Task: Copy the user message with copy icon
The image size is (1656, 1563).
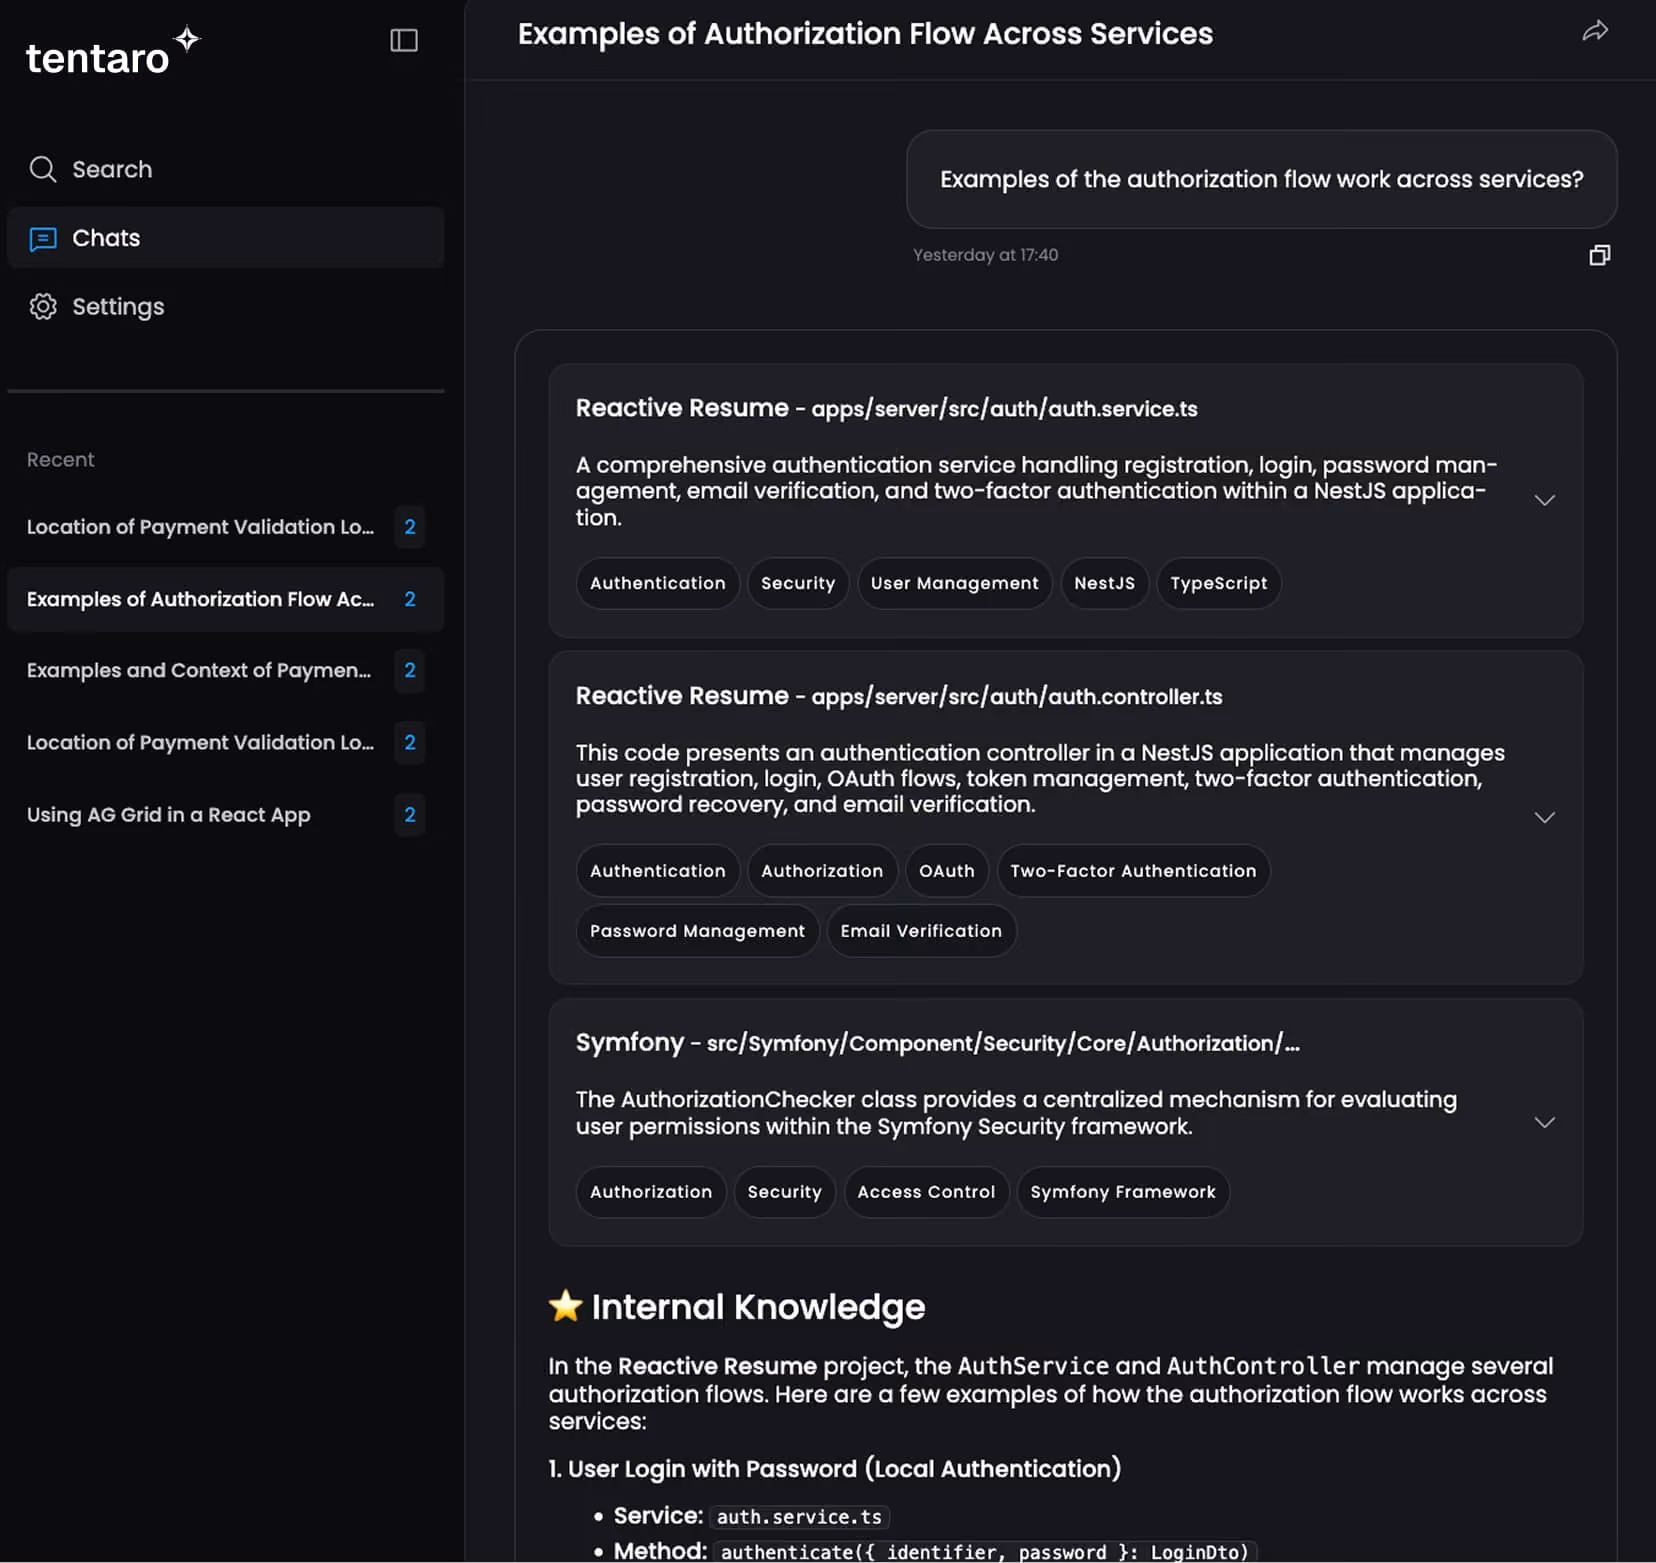Action: pyautogui.click(x=1599, y=255)
